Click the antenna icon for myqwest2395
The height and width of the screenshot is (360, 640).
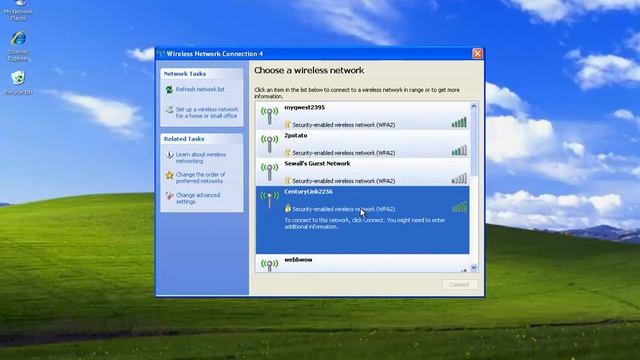(269, 116)
